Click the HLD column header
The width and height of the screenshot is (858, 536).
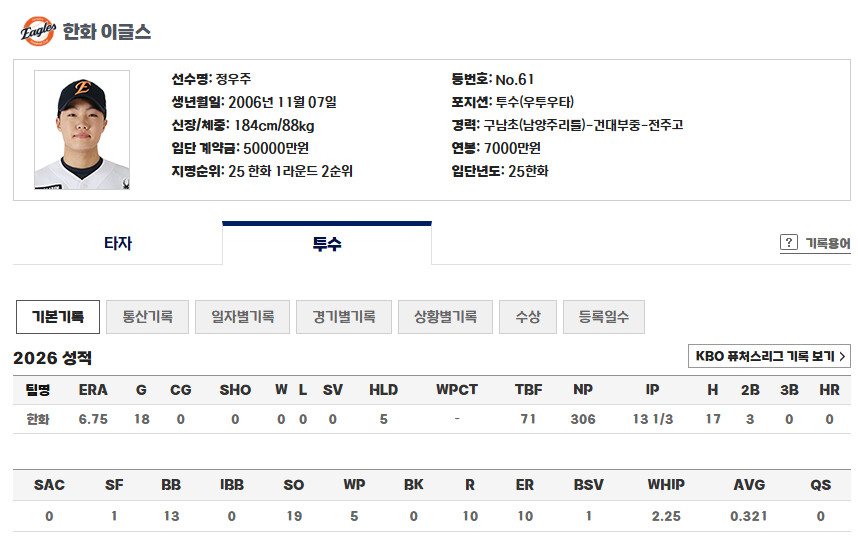383,390
